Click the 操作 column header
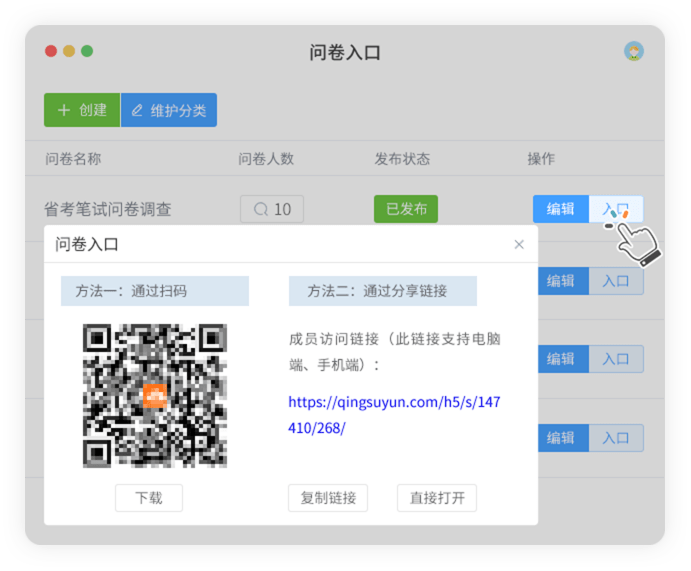Image resolution: width=691 pixels, height=571 pixels. pos(541,159)
